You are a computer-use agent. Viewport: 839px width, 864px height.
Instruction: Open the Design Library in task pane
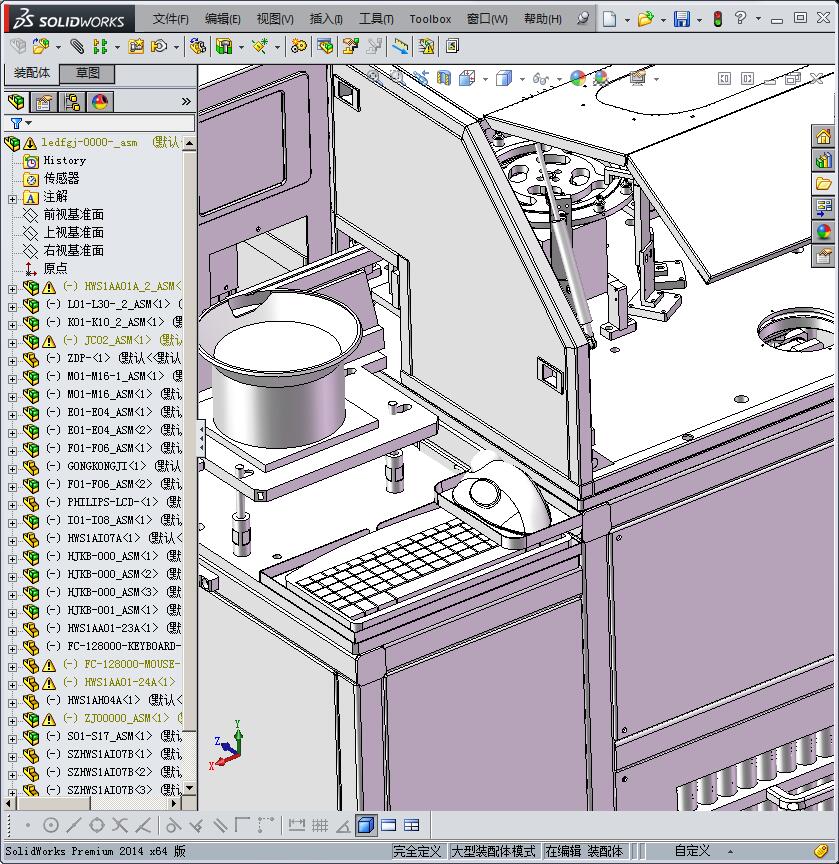[823, 160]
